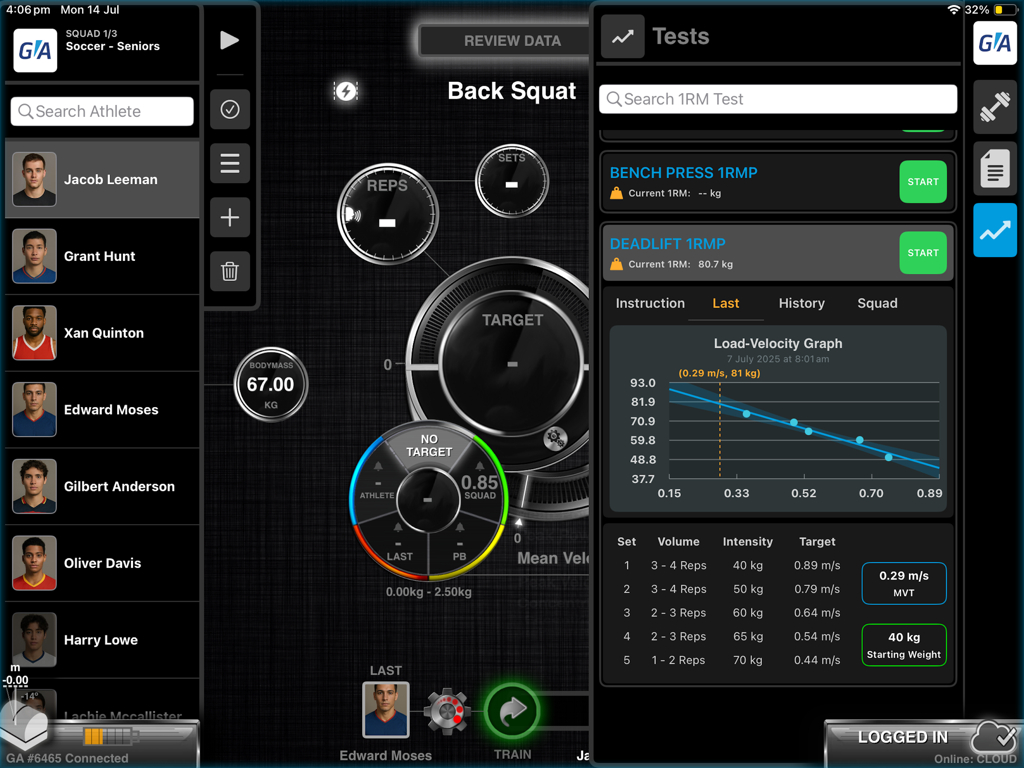Select the Tests chart icon on right sidebar

(x=995, y=231)
